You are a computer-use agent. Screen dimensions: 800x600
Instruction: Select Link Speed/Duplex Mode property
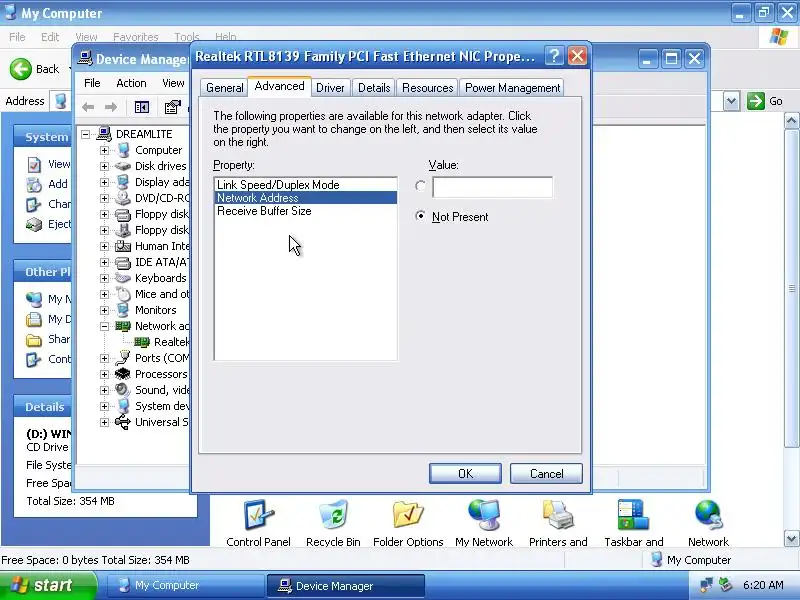coord(306,185)
